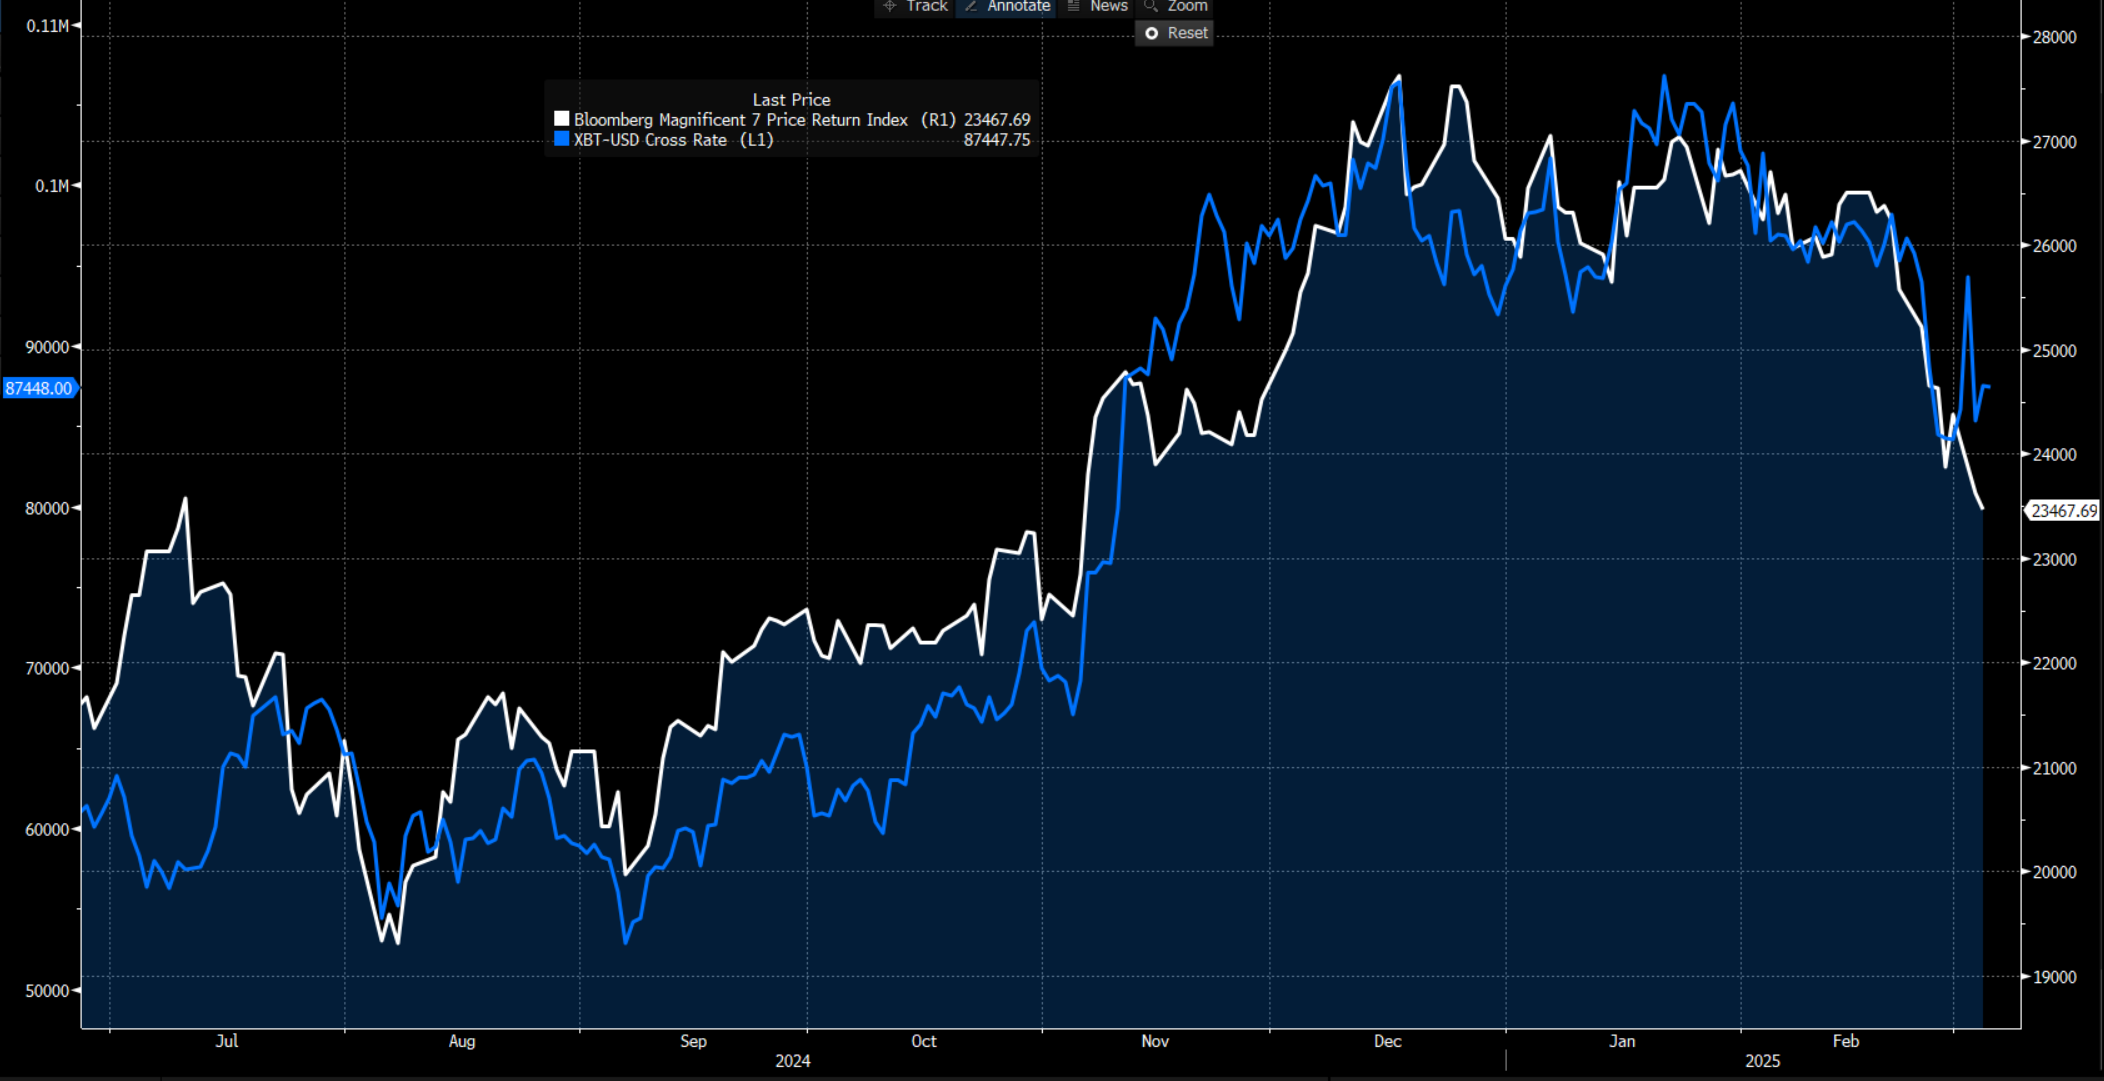Click the white Magnificent 7 legend swatch
Screen dimensions: 2104x1081
pyautogui.click(x=562, y=119)
